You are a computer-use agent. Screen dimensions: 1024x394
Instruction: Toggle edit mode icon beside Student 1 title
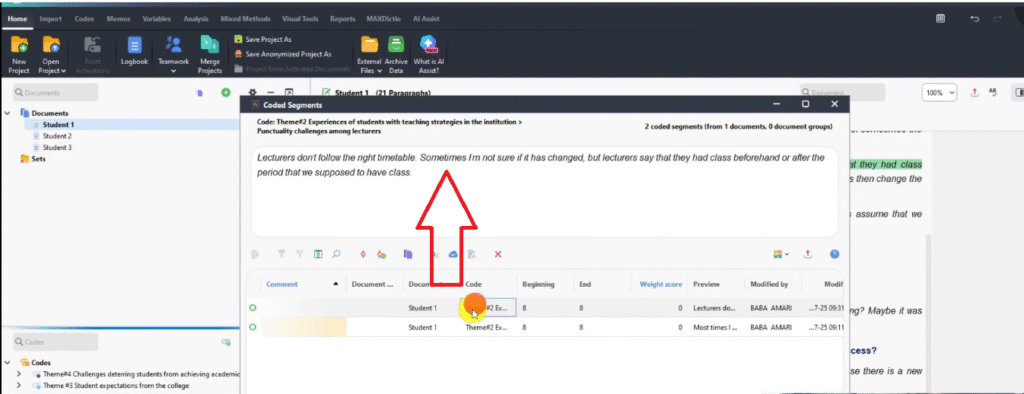click(327, 93)
